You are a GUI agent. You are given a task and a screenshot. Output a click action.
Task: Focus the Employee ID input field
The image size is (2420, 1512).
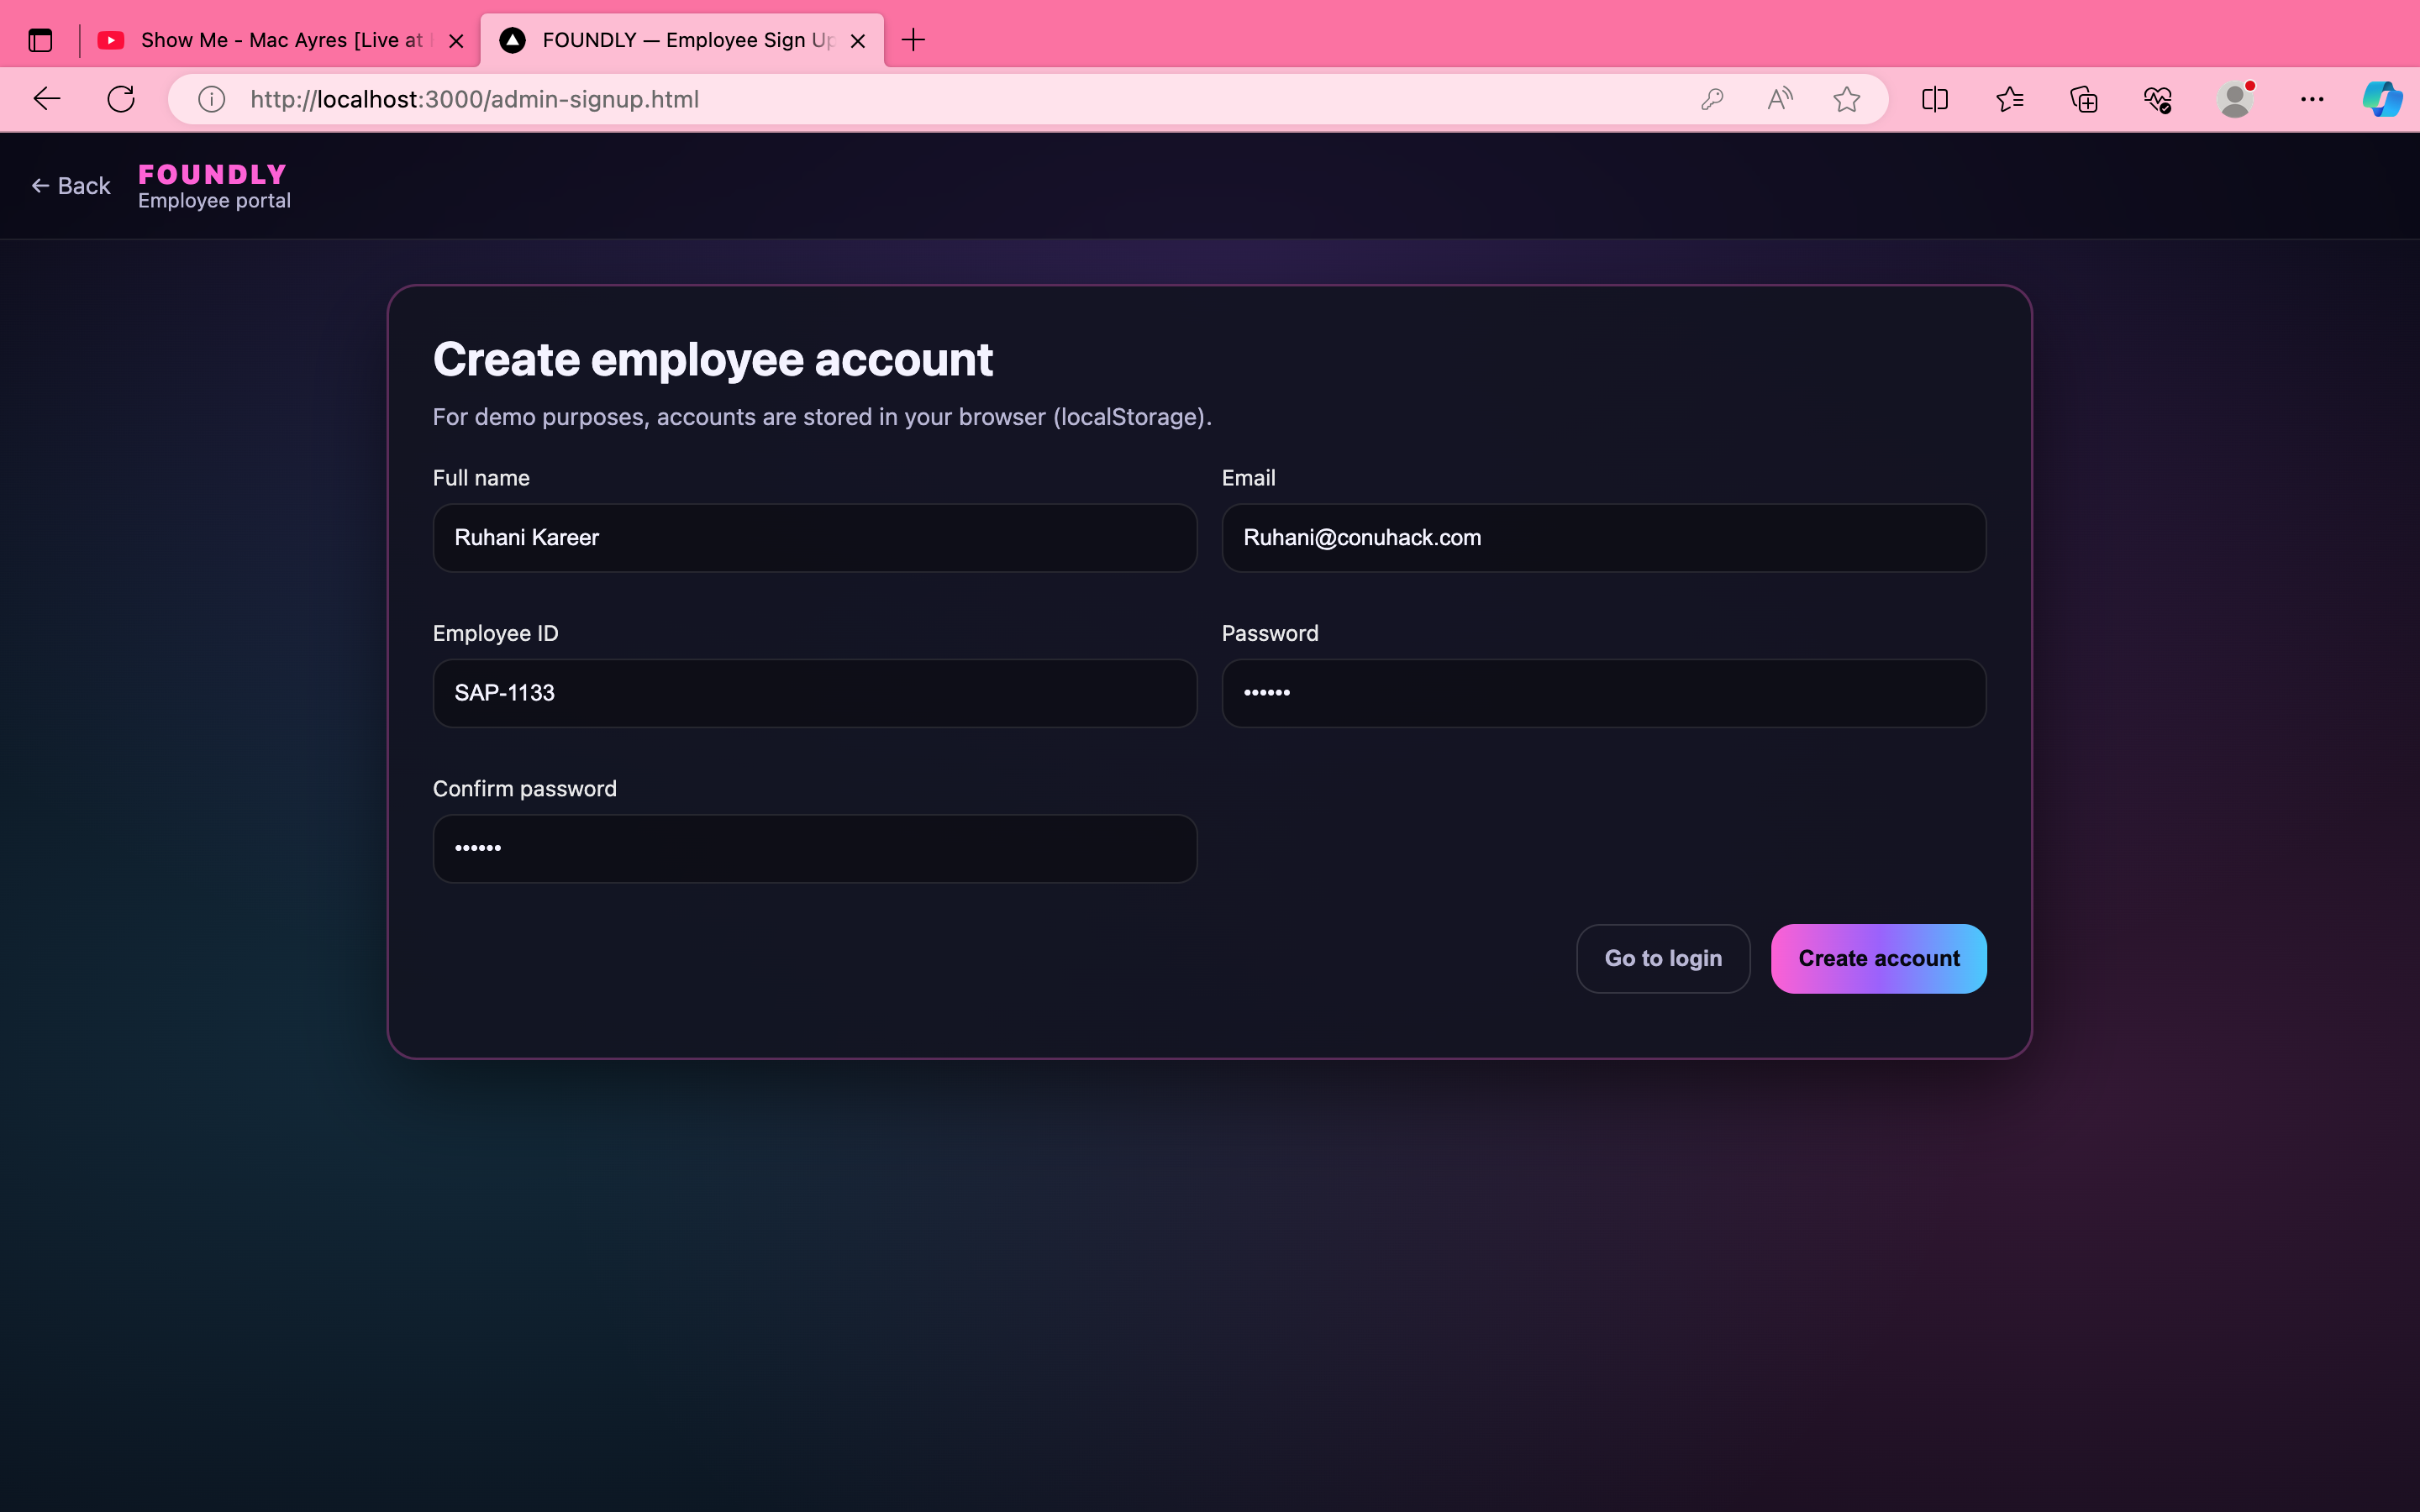[814, 693]
